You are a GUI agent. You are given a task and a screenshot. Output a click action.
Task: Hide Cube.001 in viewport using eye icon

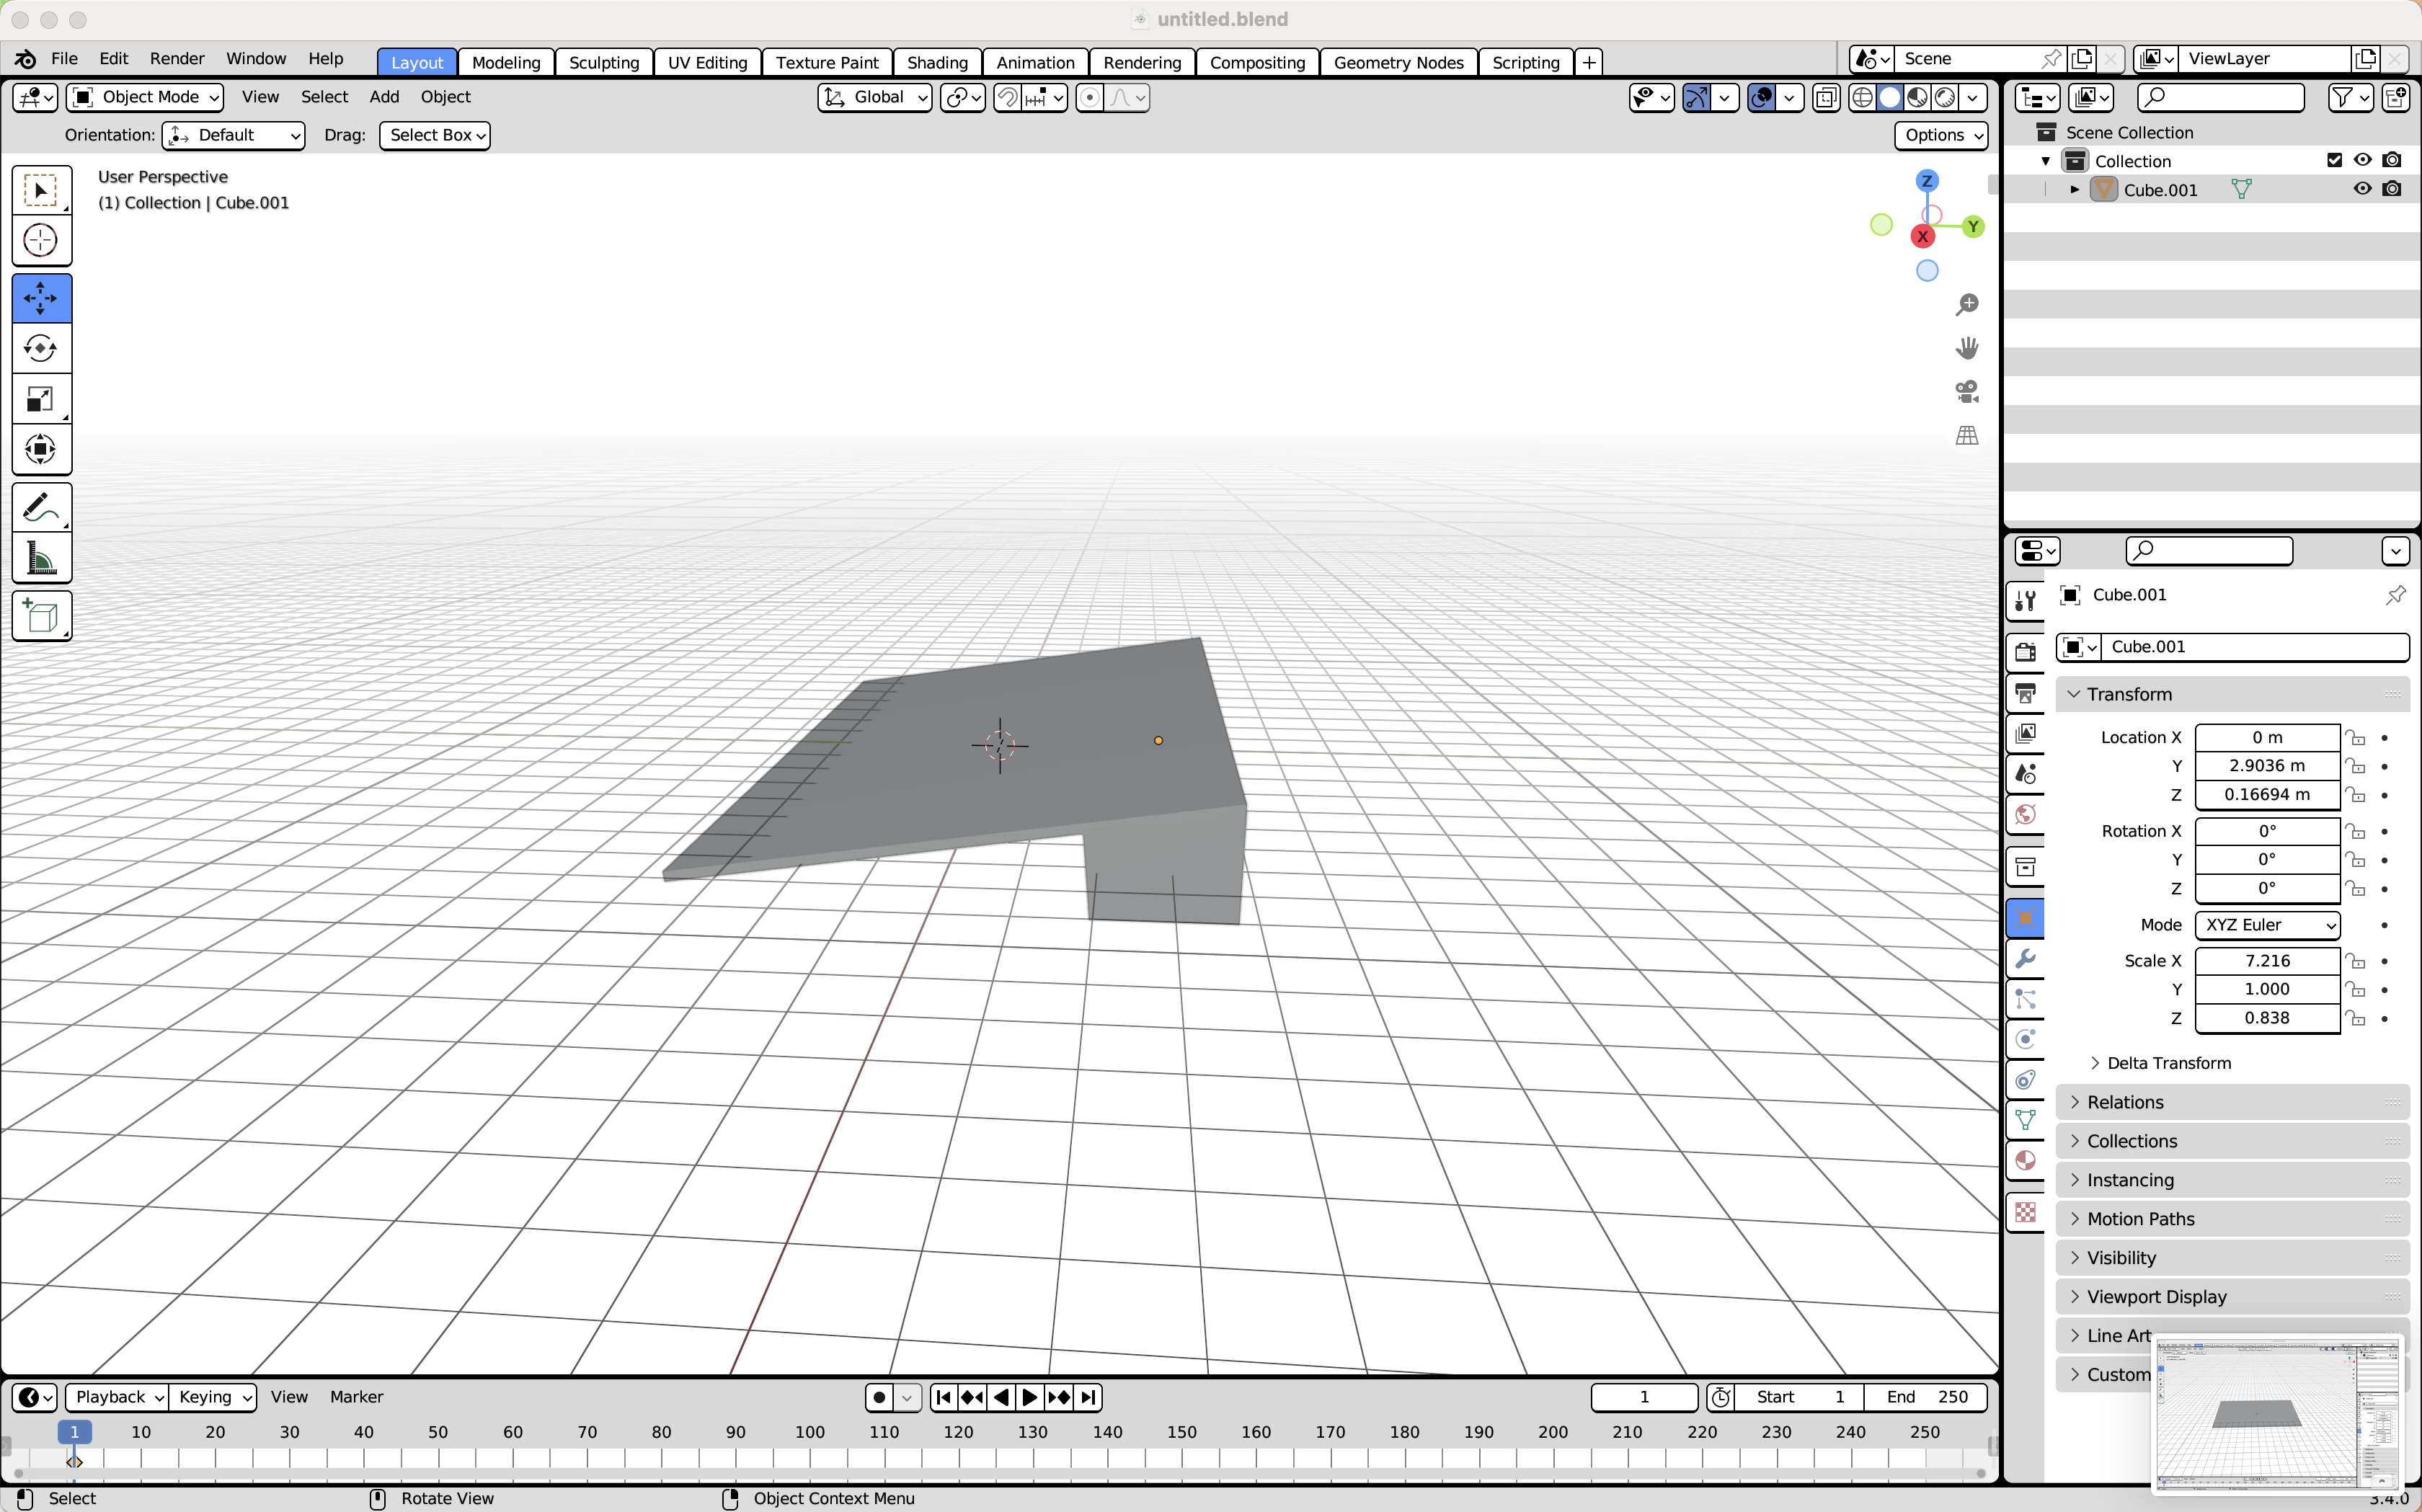tap(2362, 189)
